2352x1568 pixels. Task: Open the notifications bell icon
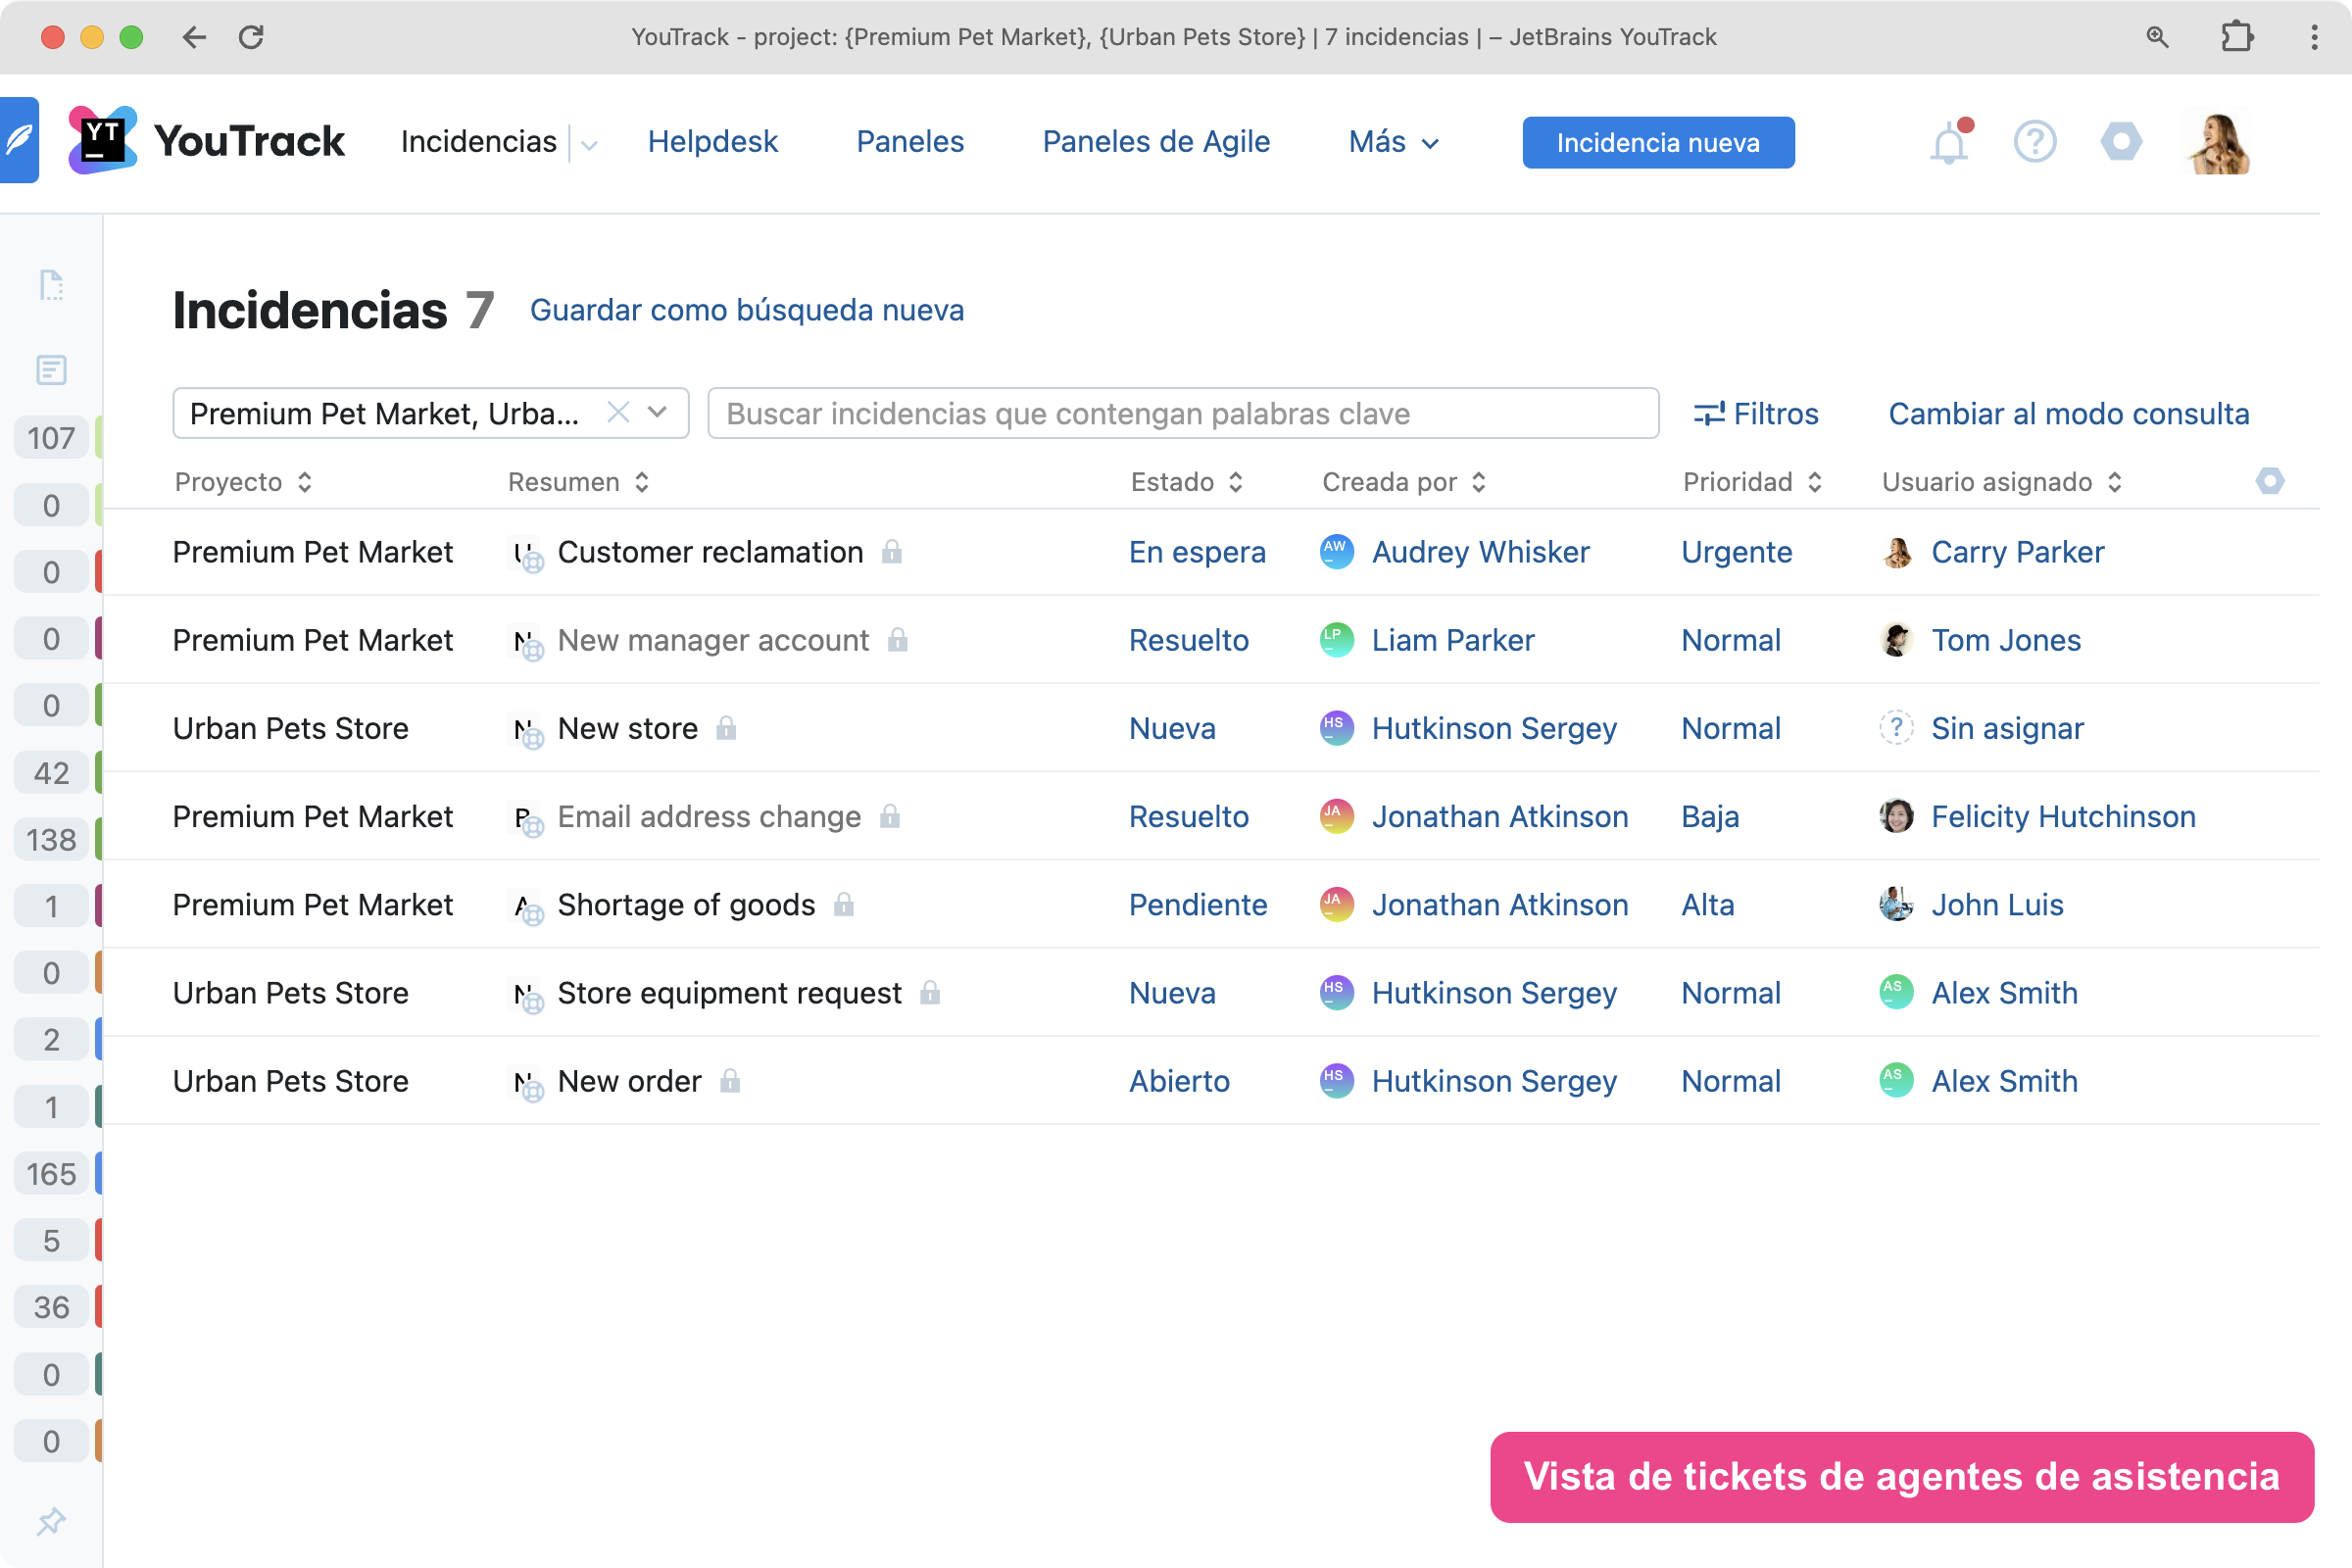tap(1947, 143)
